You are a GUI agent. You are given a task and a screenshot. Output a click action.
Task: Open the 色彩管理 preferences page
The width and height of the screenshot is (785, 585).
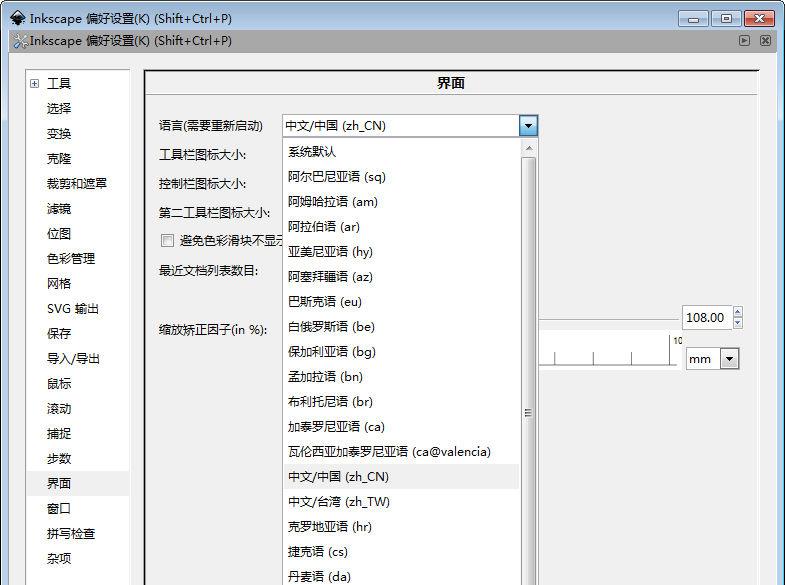pos(71,259)
